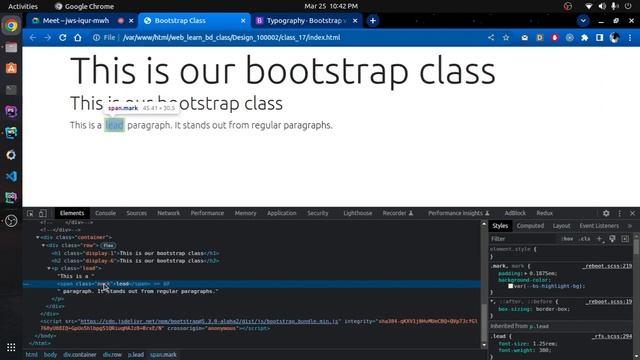Go to the browser home page
Screen dimensions: 640x360
(x=78, y=38)
